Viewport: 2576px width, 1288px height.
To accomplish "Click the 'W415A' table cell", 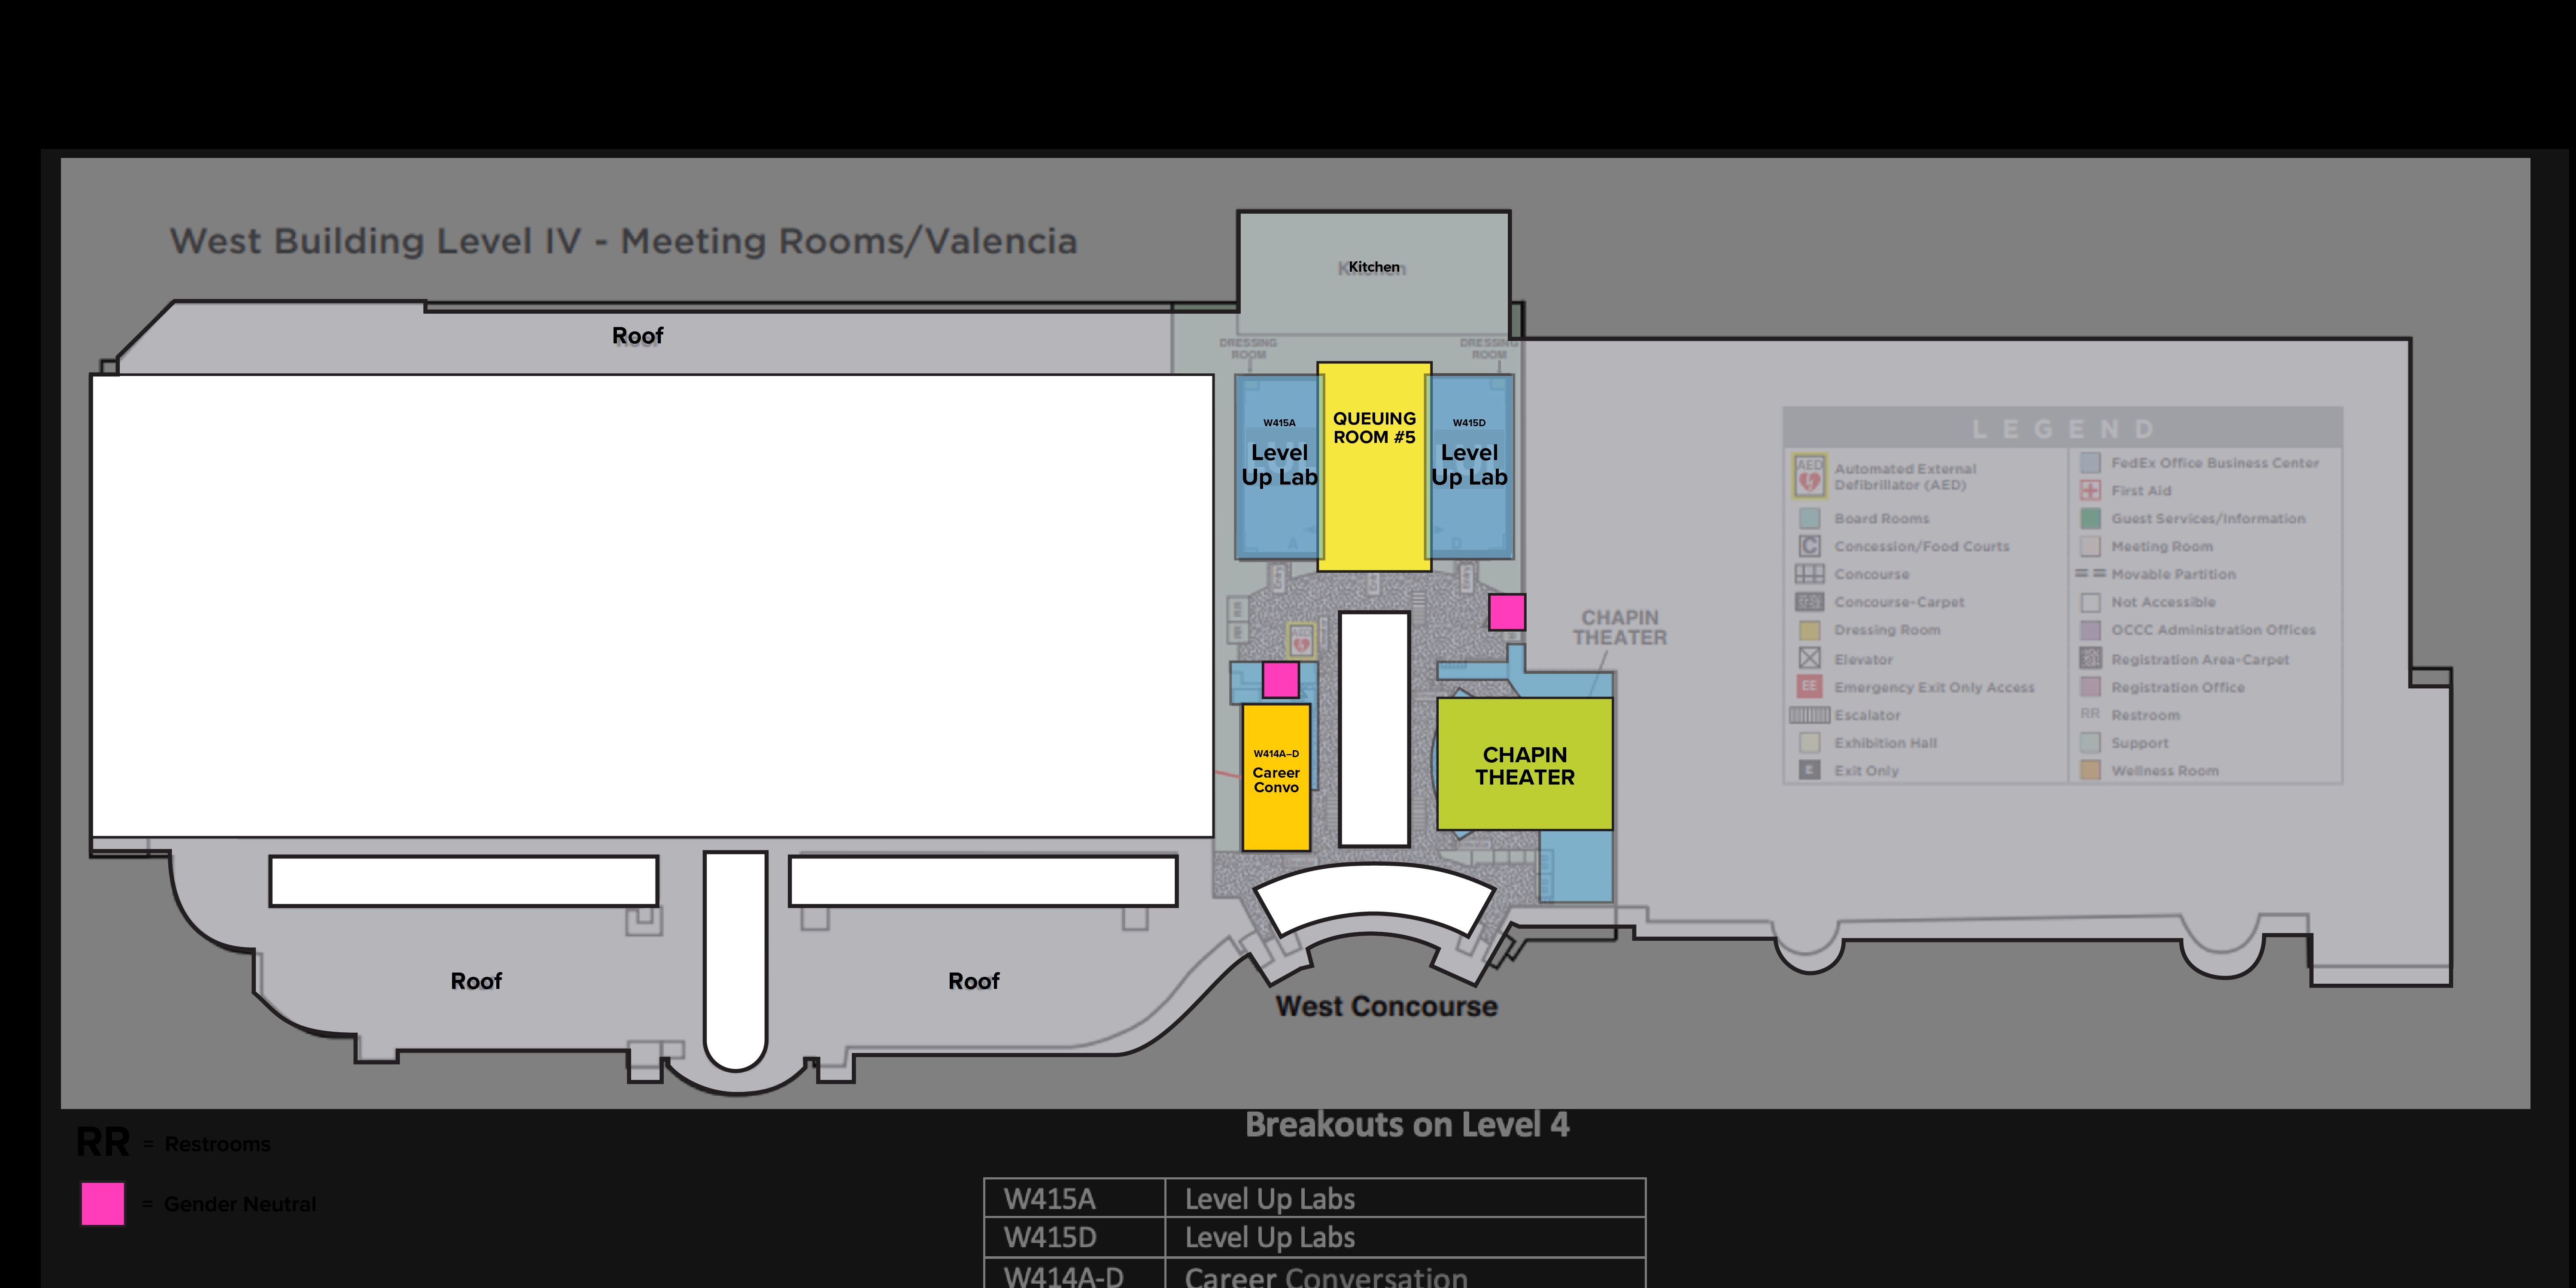I will 1075,1198.
